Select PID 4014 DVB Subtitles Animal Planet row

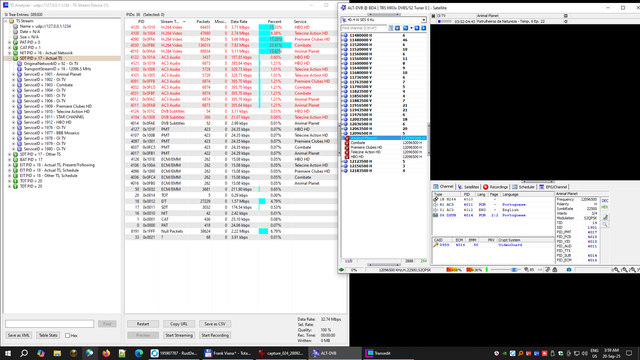coord(232,123)
